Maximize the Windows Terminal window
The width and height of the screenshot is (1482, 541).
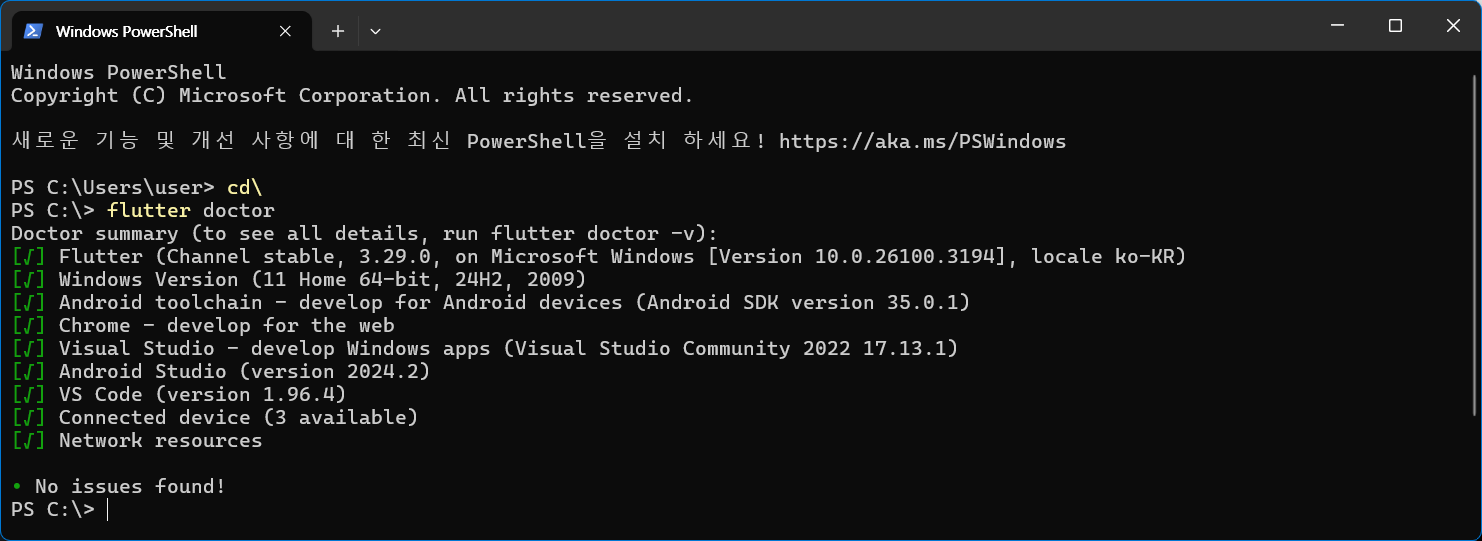click(1395, 26)
